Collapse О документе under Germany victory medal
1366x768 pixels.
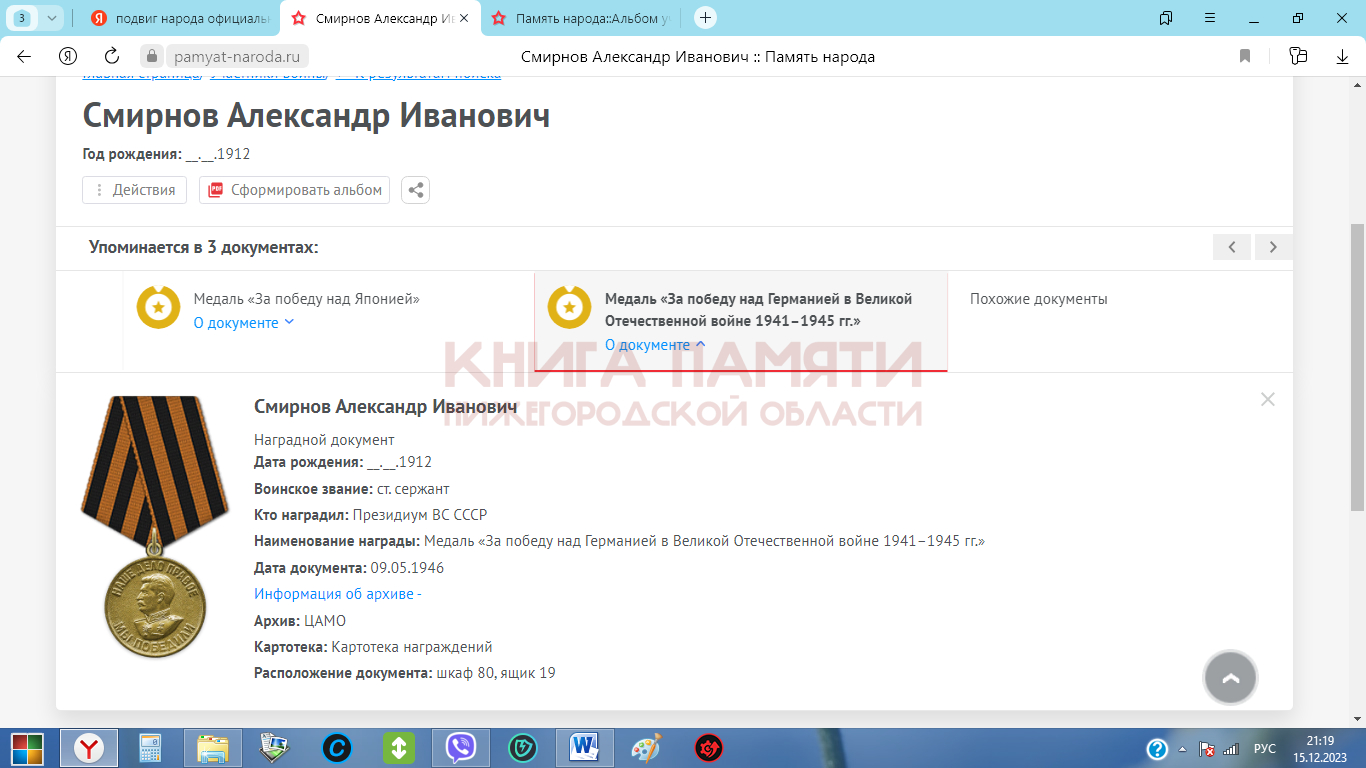[654, 345]
